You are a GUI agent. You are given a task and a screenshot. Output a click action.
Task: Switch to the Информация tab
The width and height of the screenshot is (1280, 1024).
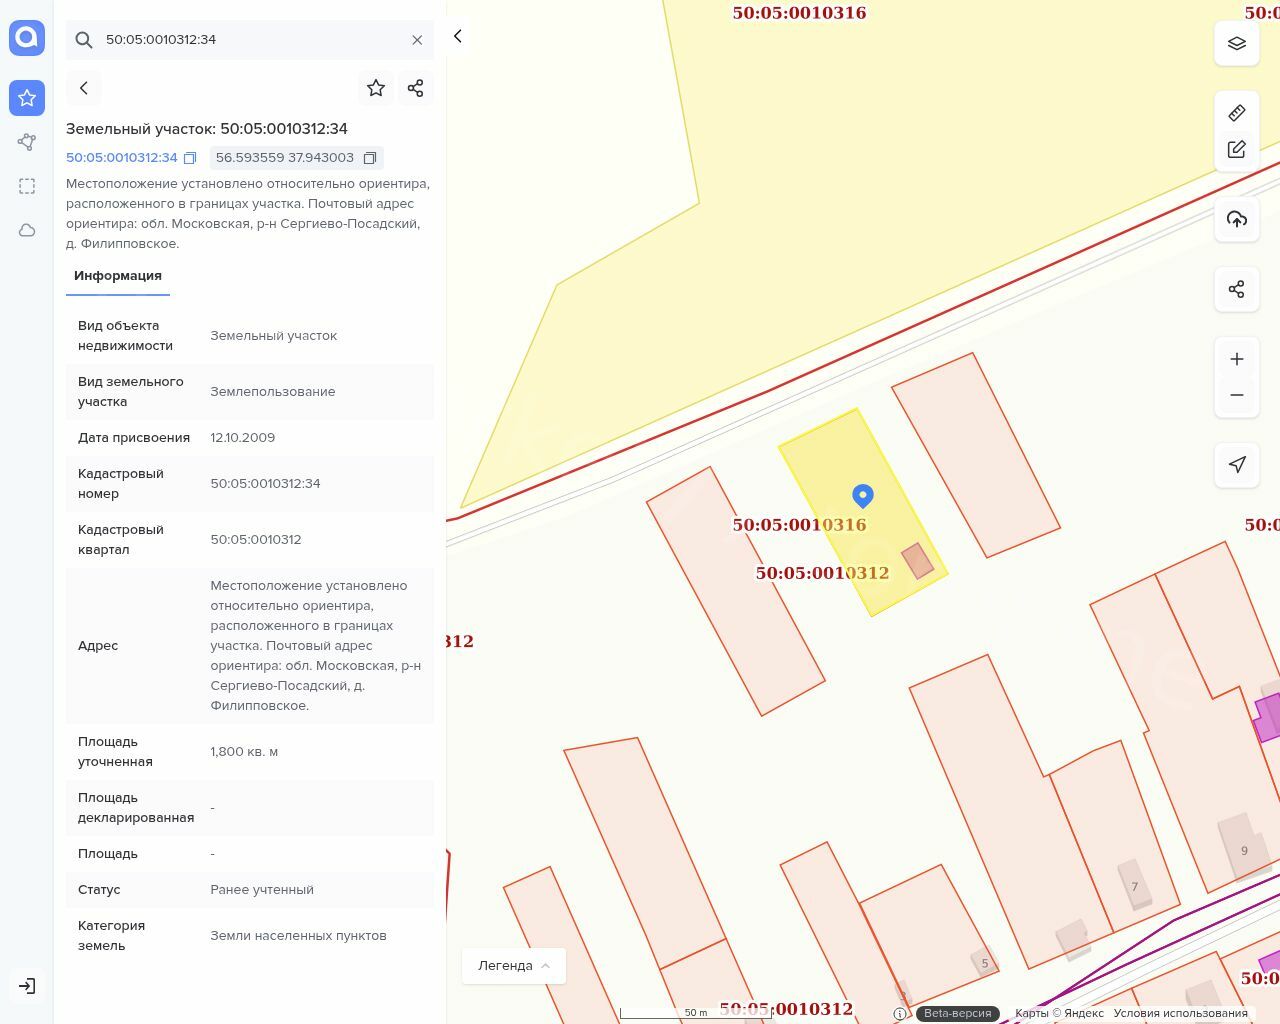click(x=118, y=276)
